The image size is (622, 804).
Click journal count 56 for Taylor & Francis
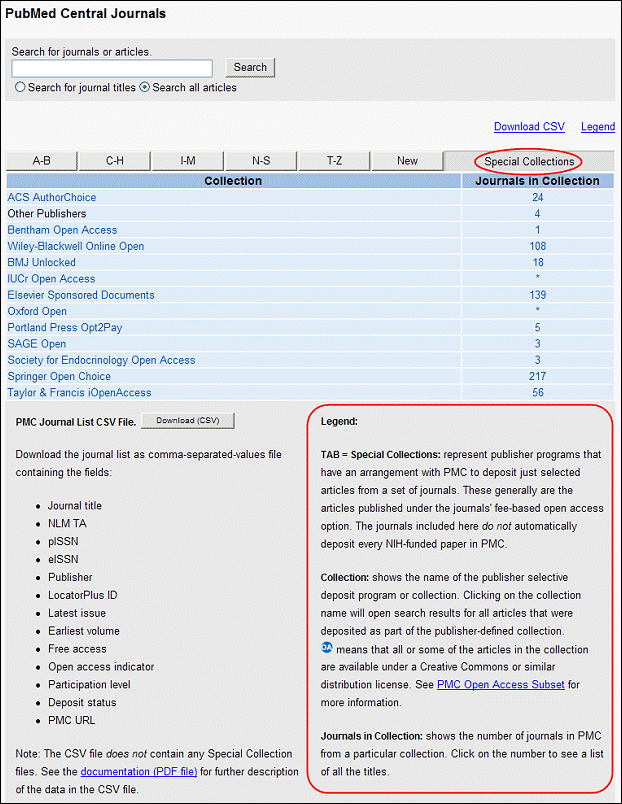tap(537, 393)
